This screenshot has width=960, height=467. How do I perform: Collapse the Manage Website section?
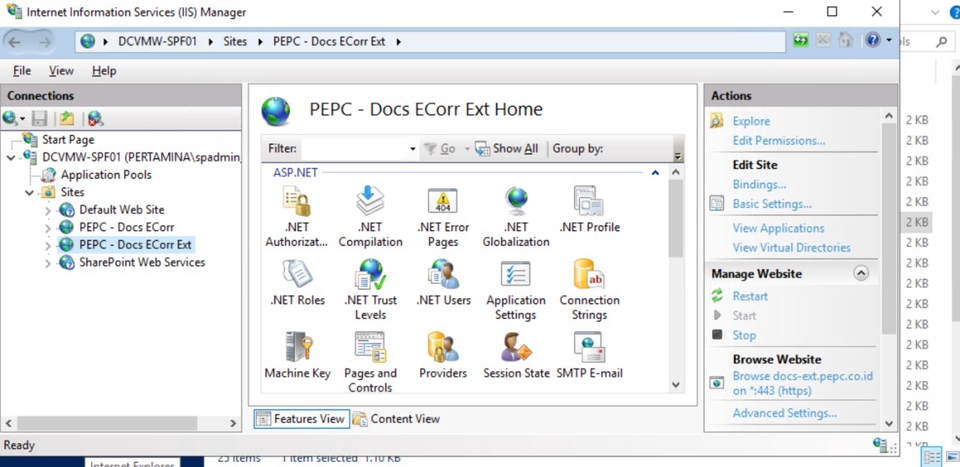click(861, 273)
